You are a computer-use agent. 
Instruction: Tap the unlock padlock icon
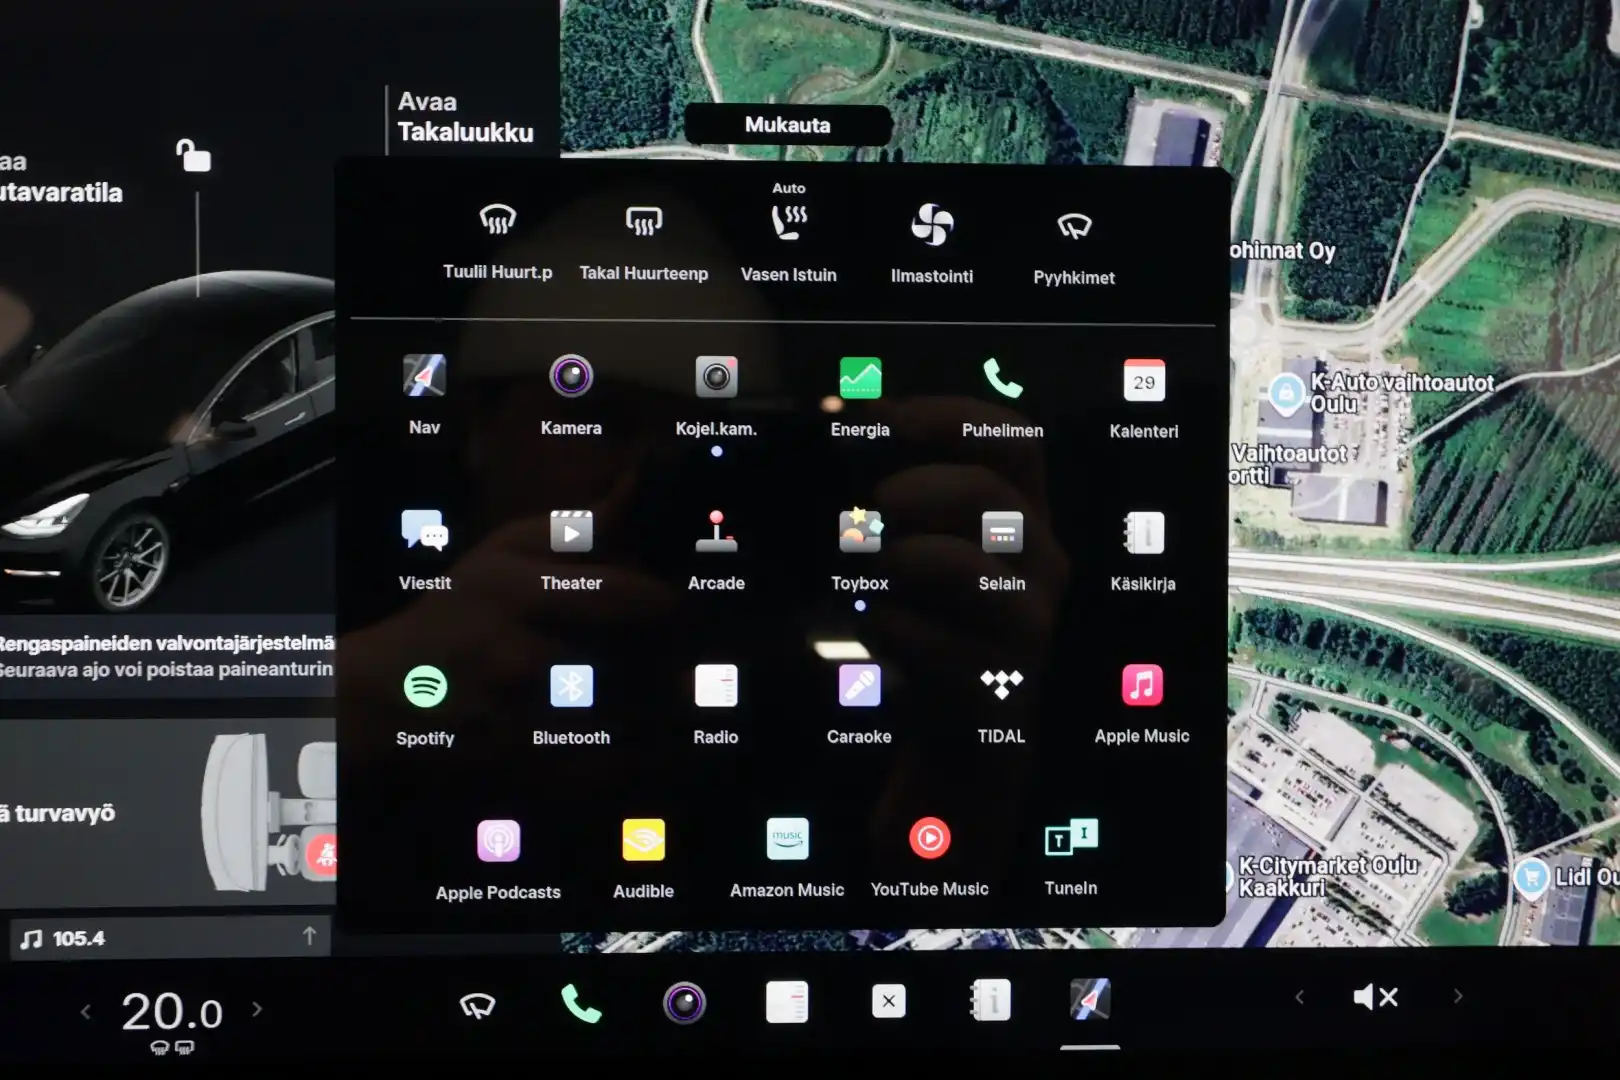point(193,155)
